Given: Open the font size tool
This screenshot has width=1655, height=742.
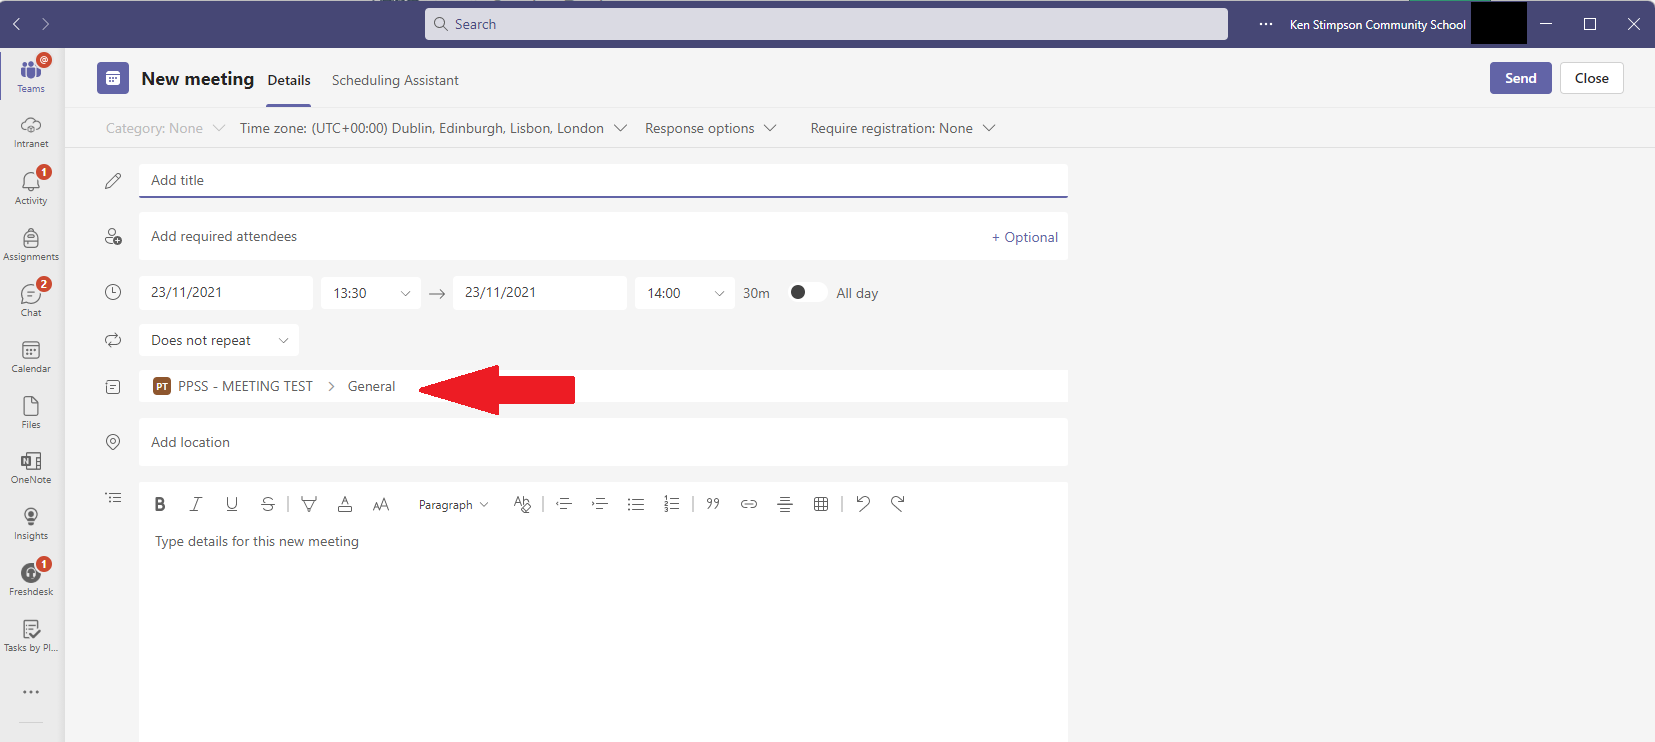Looking at the screenshot, I should click(x=381, y=504).
